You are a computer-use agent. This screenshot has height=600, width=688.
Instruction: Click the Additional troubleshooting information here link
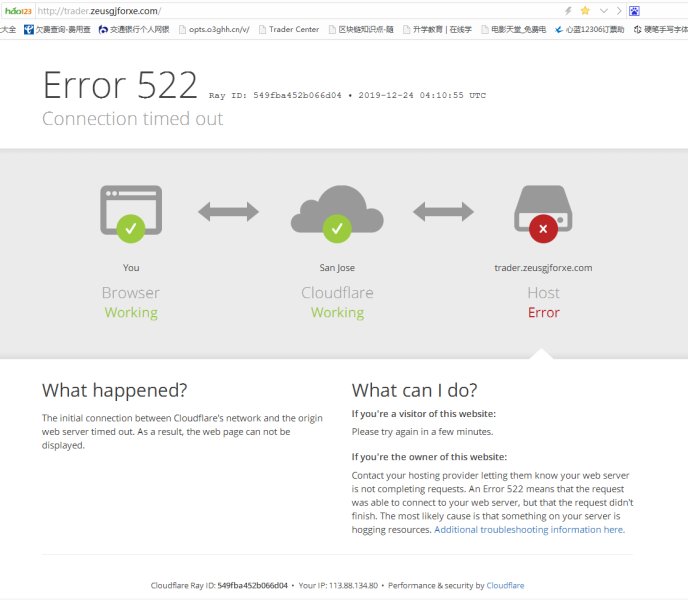click(x=529, y=530)
